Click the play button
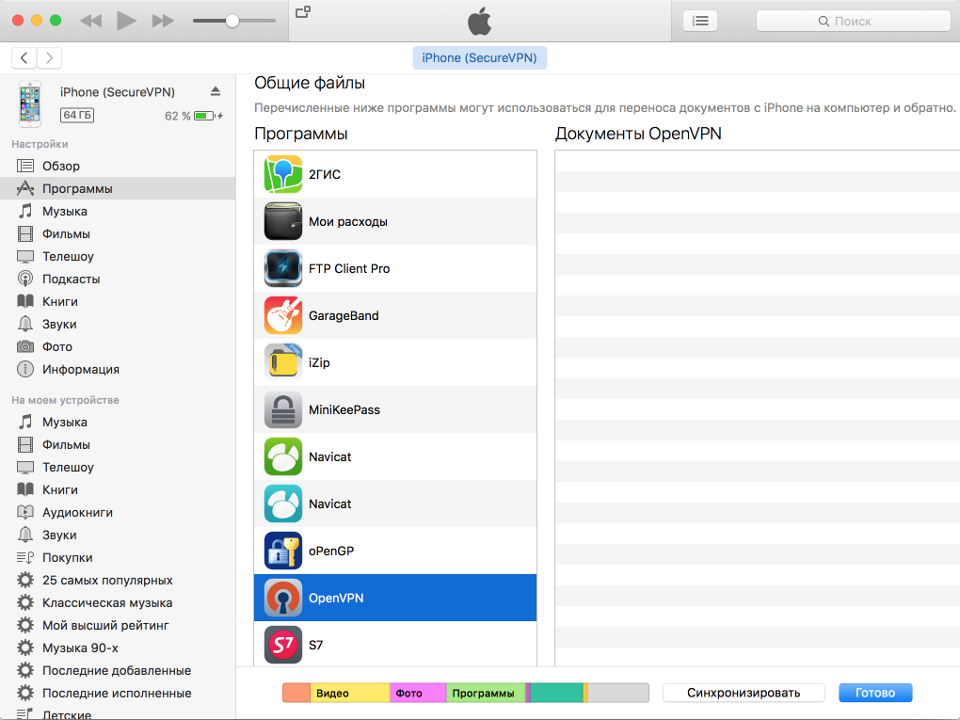This screenshot has width=960, height=720. click(126, 21)
